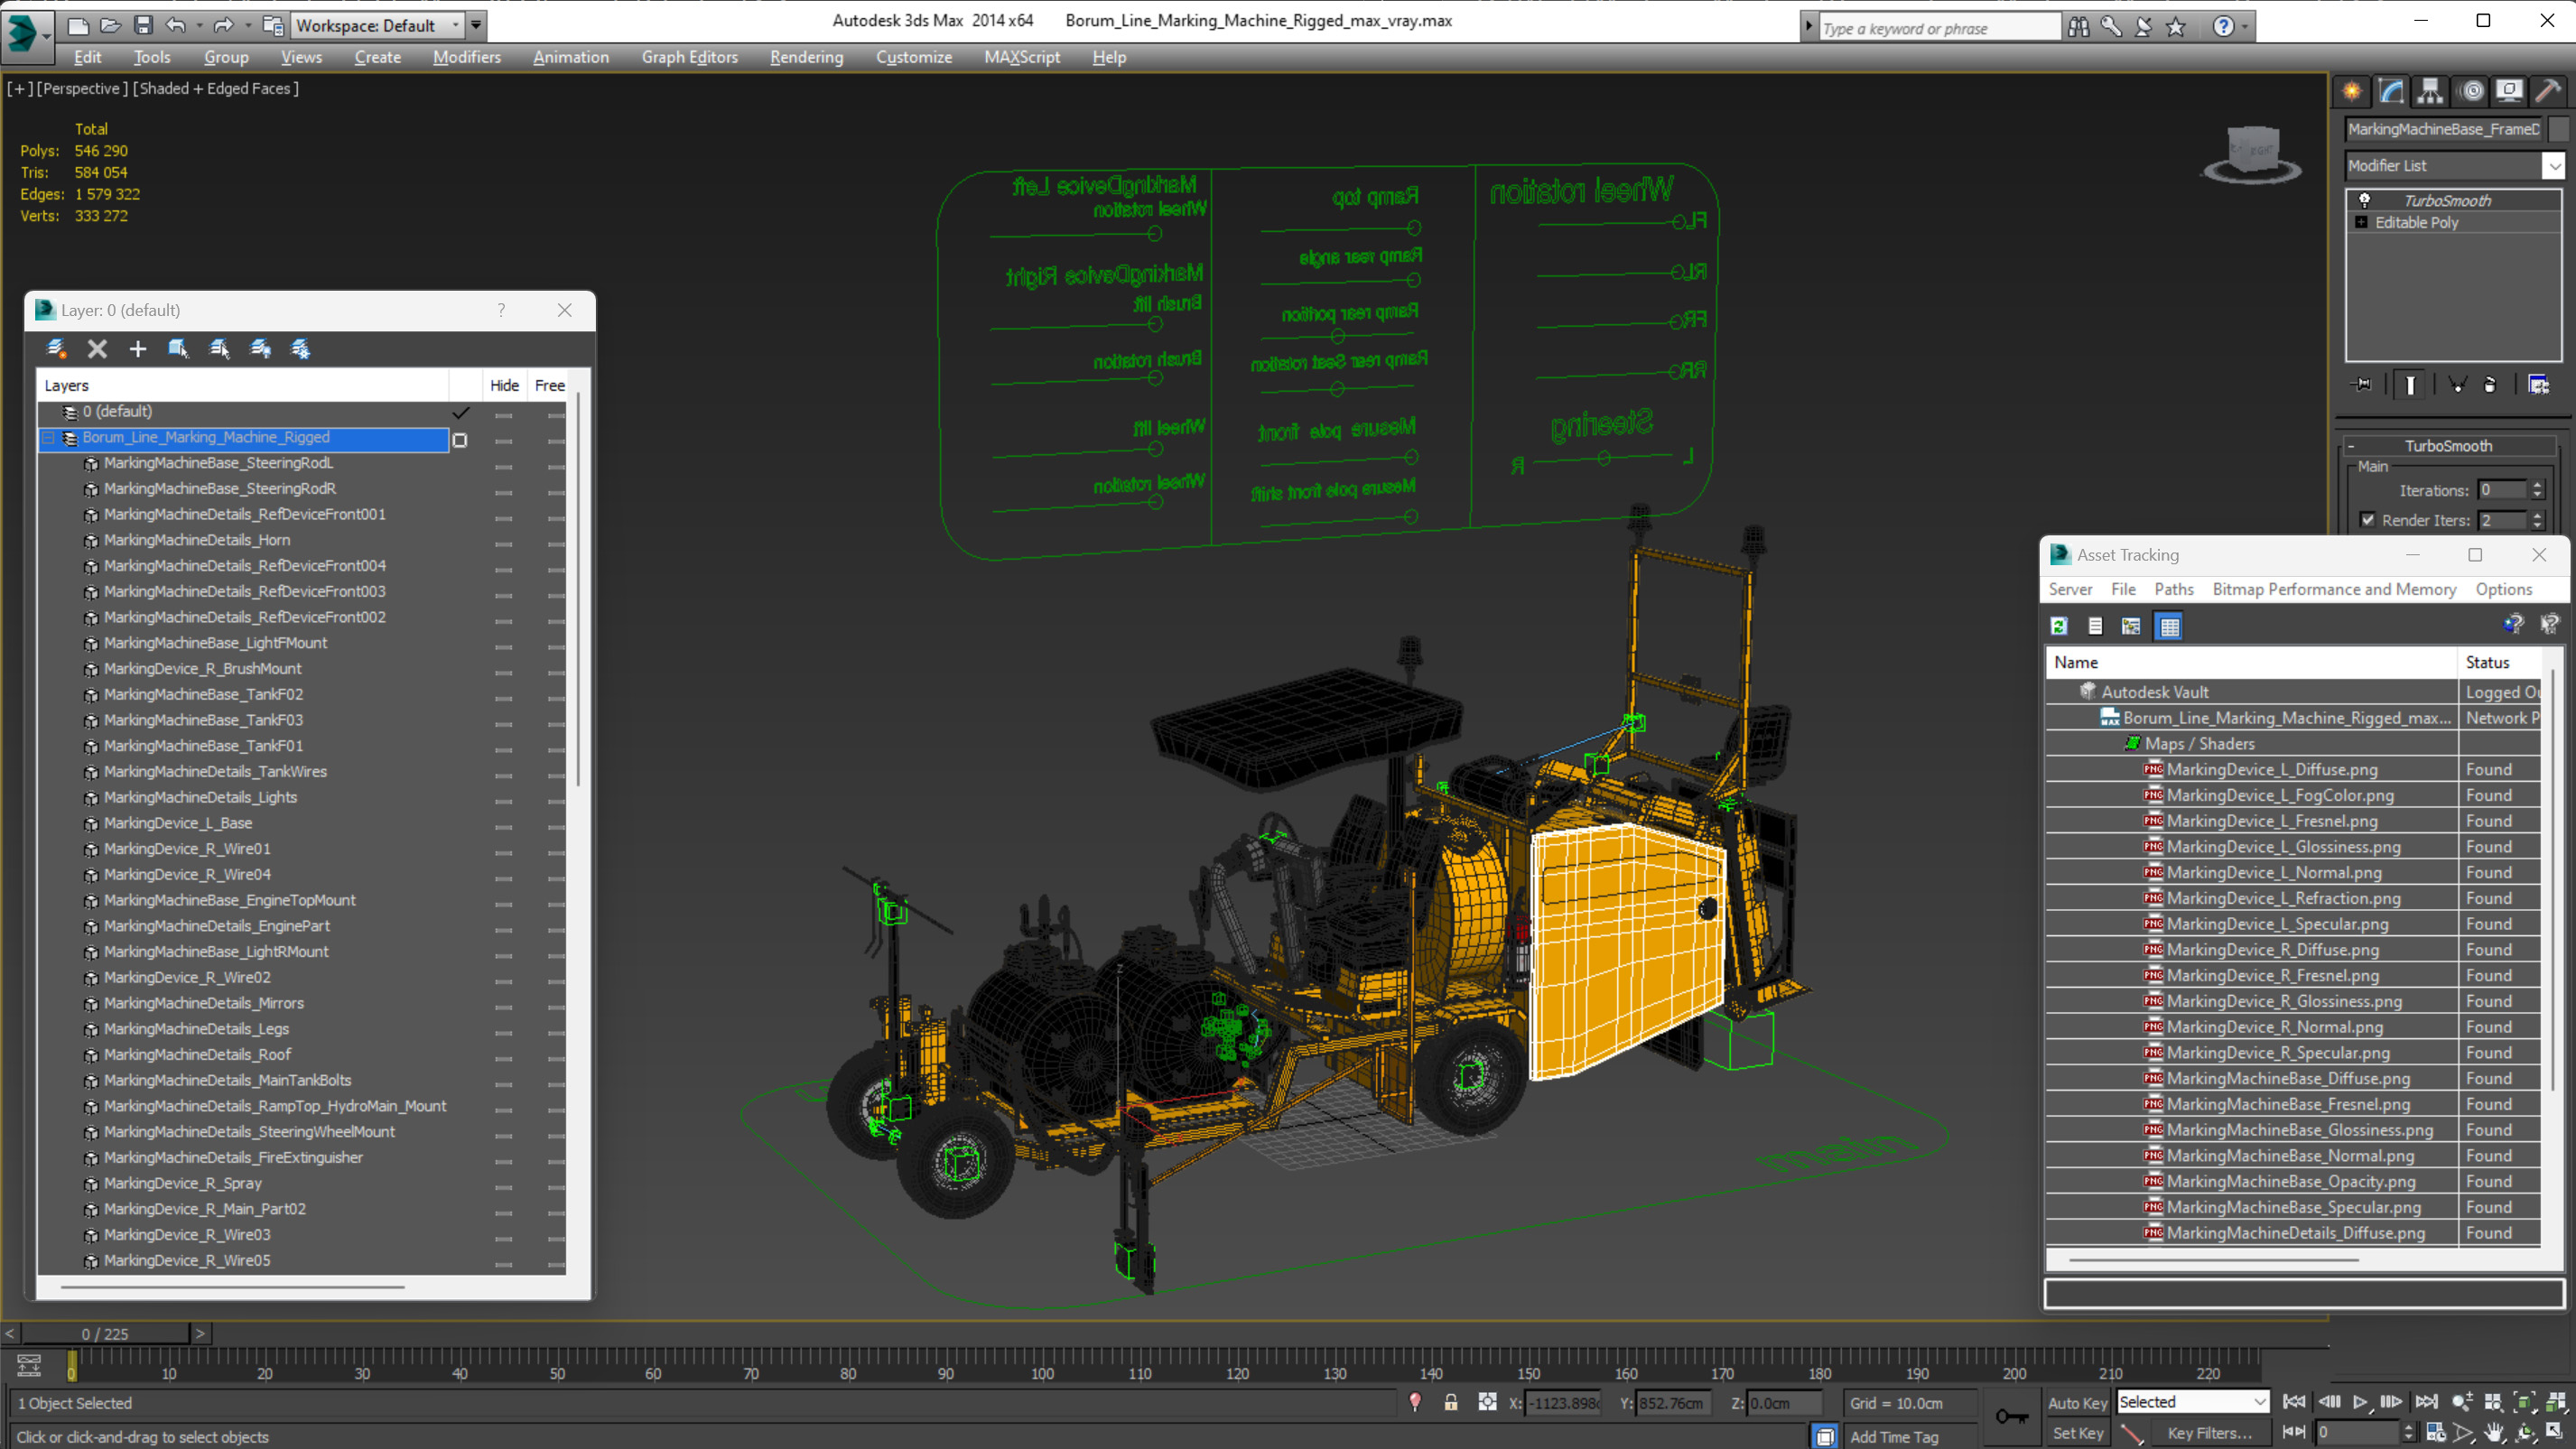Open the Utilities command panel tab

(2548, 91)
